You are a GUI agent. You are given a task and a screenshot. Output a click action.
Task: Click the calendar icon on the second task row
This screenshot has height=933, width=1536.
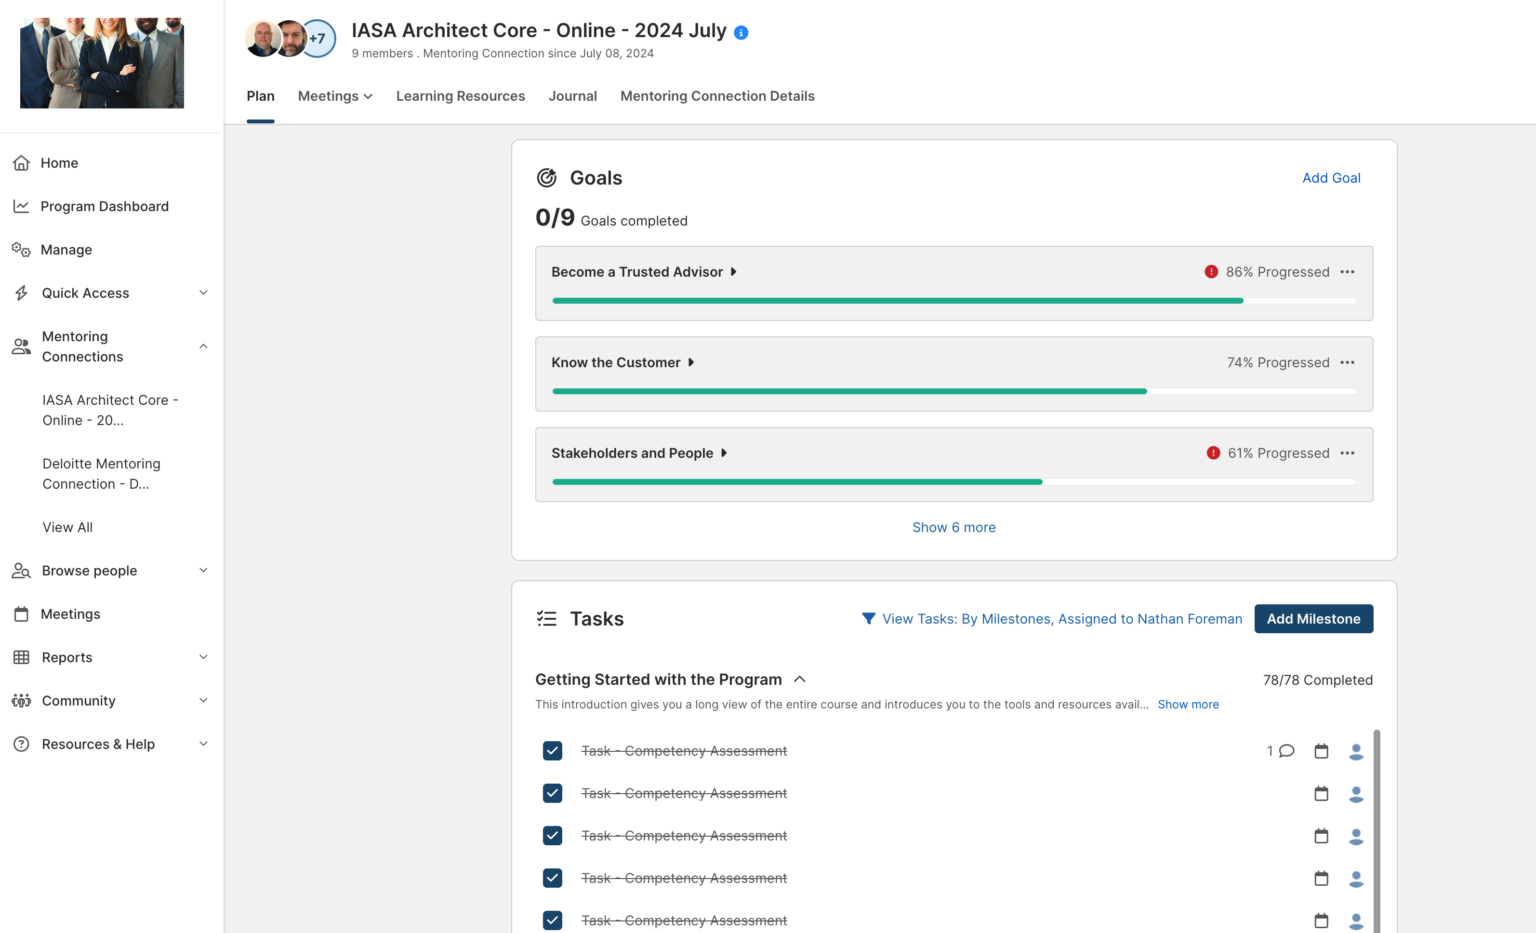point(1321,793)
